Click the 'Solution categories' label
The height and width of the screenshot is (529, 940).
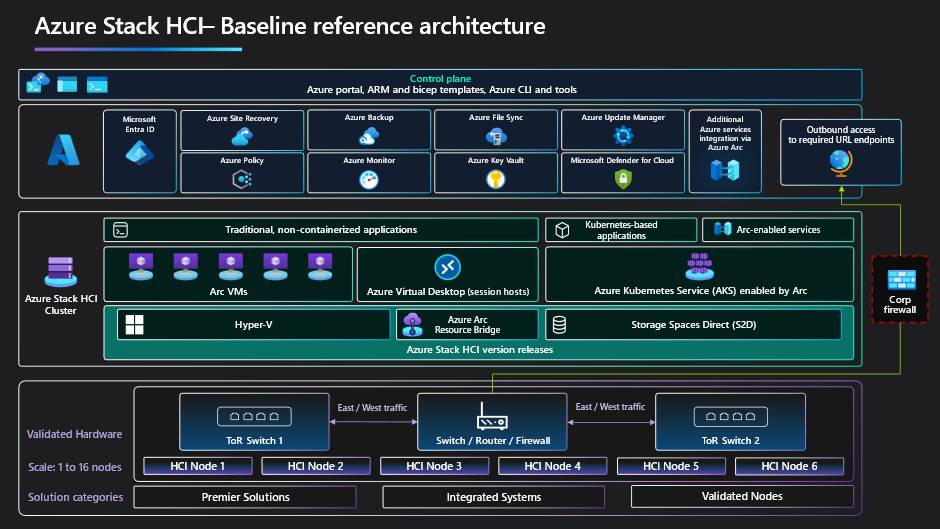pos(76,497)
